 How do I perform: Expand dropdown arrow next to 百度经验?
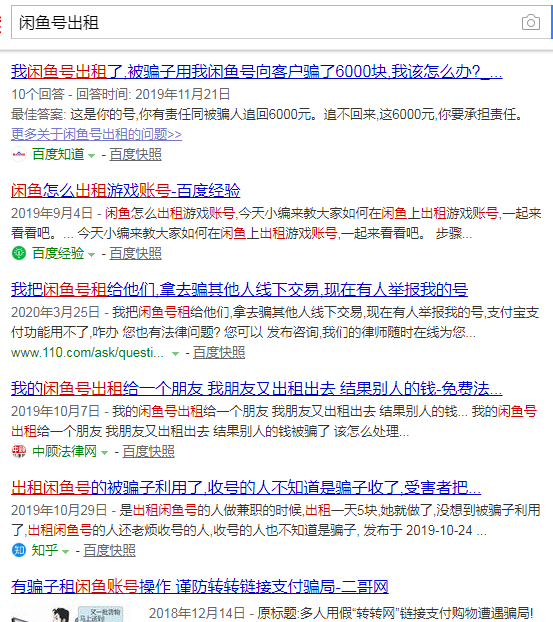(92, 255)
